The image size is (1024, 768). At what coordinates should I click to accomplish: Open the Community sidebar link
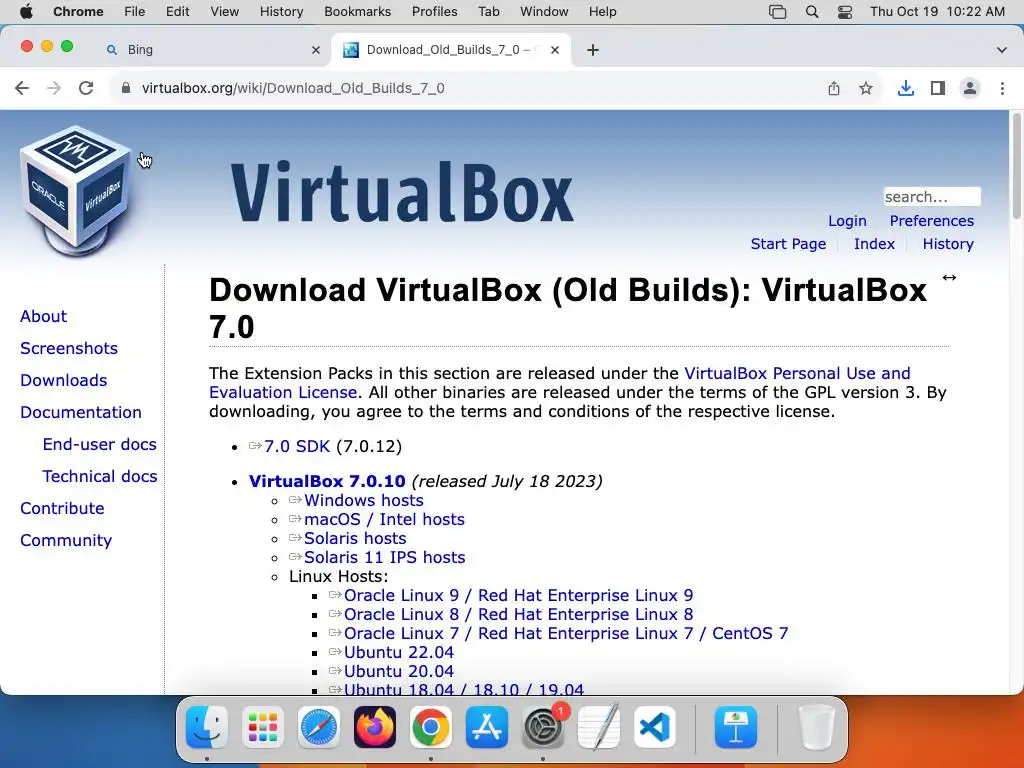[x=66, y=540]
